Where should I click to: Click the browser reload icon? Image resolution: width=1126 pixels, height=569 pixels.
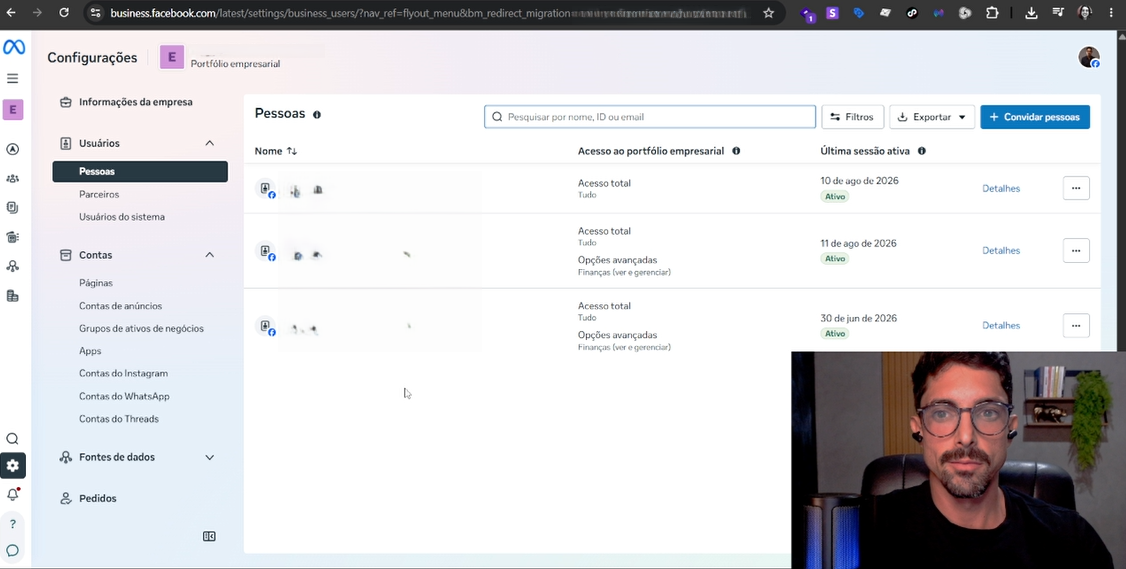[64, 12]
